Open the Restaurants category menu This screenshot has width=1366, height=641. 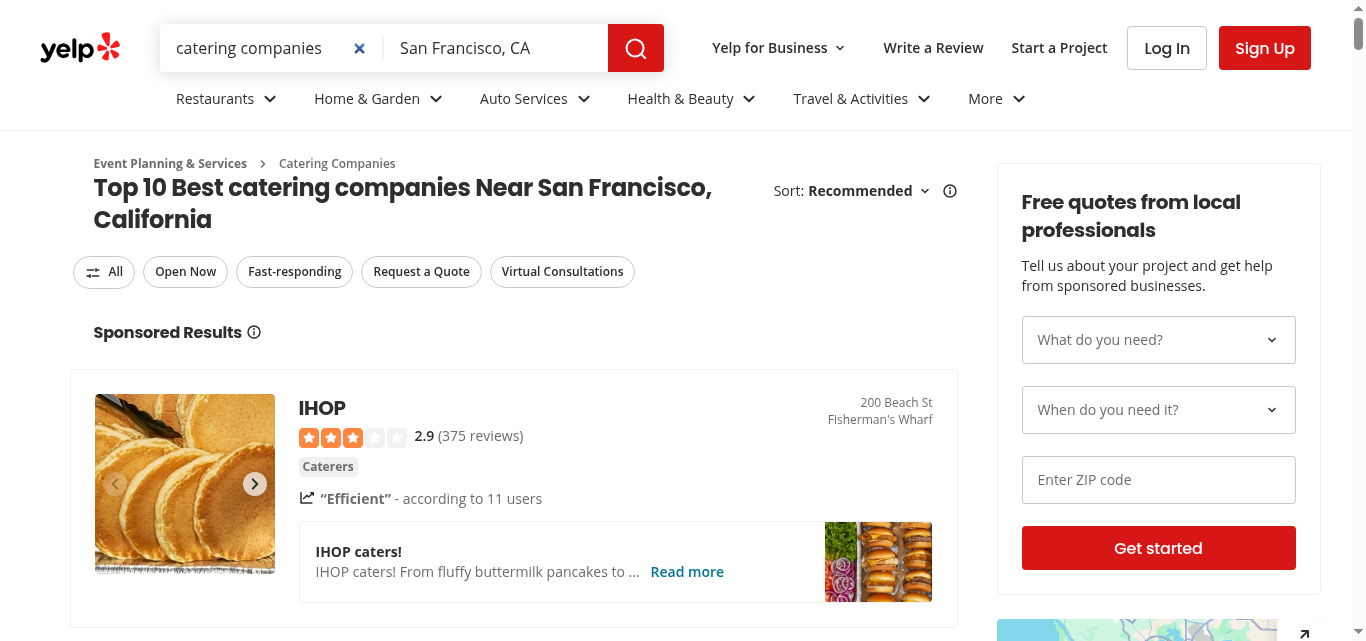(x=226, y=99)
